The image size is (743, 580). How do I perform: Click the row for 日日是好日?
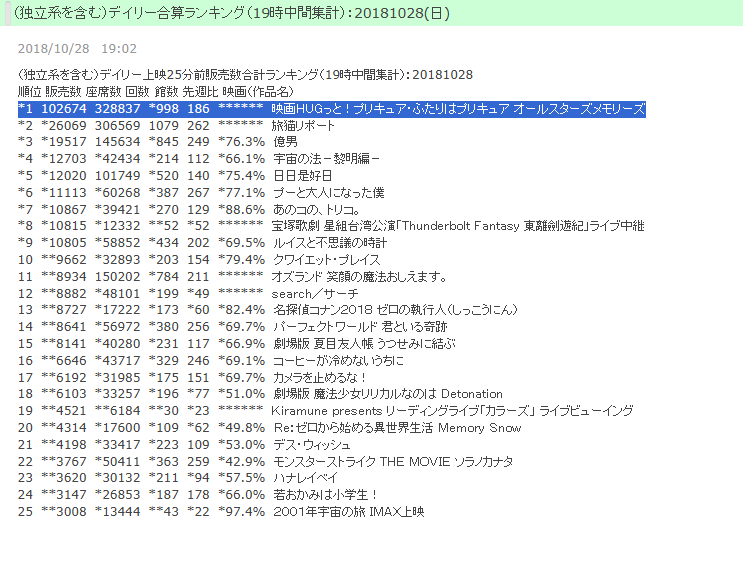coord(175,176)
